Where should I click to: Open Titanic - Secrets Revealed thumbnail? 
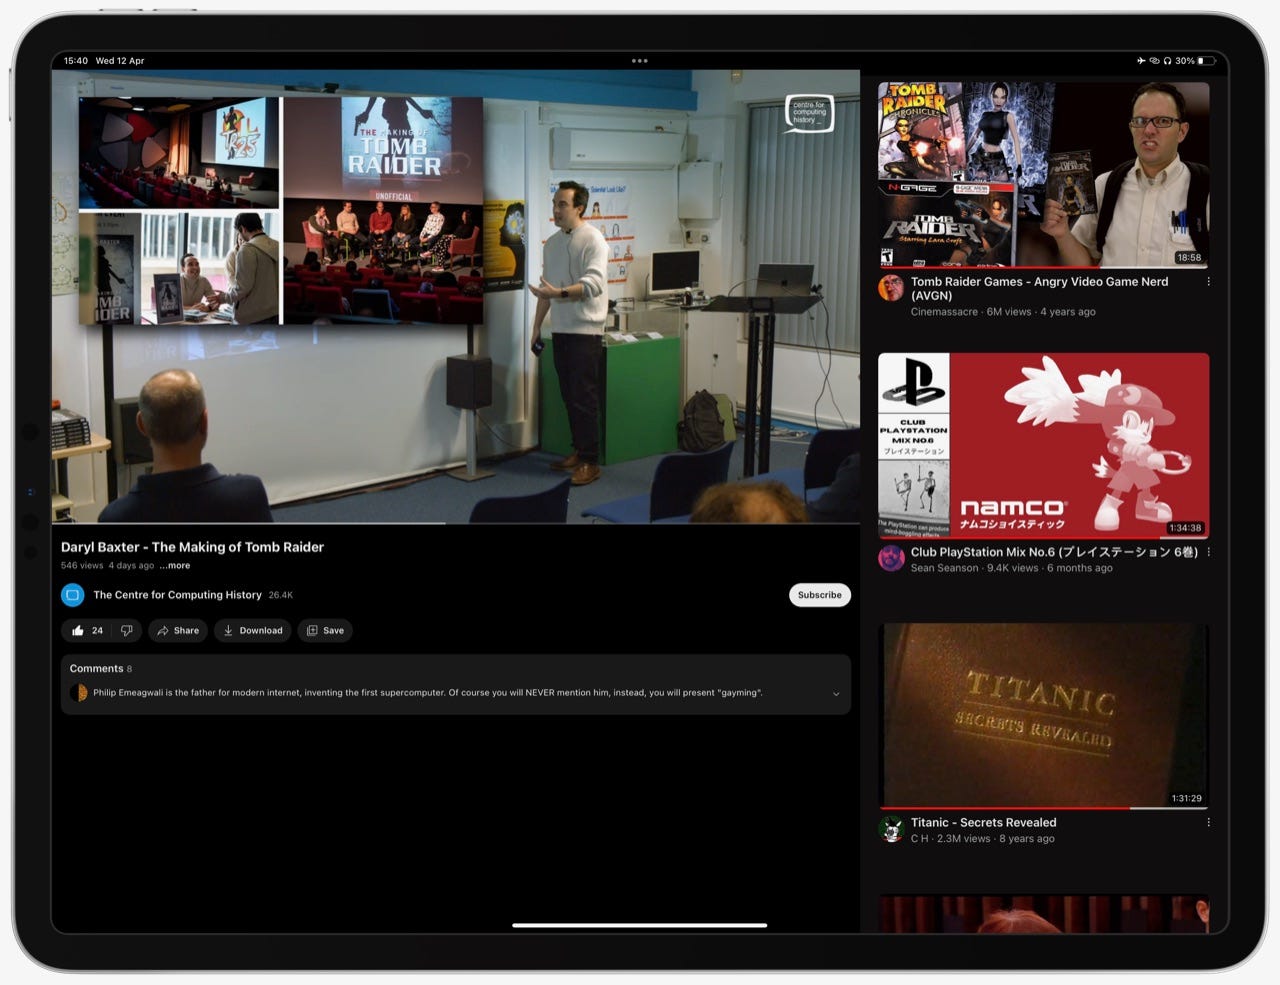click(1043, 716)
